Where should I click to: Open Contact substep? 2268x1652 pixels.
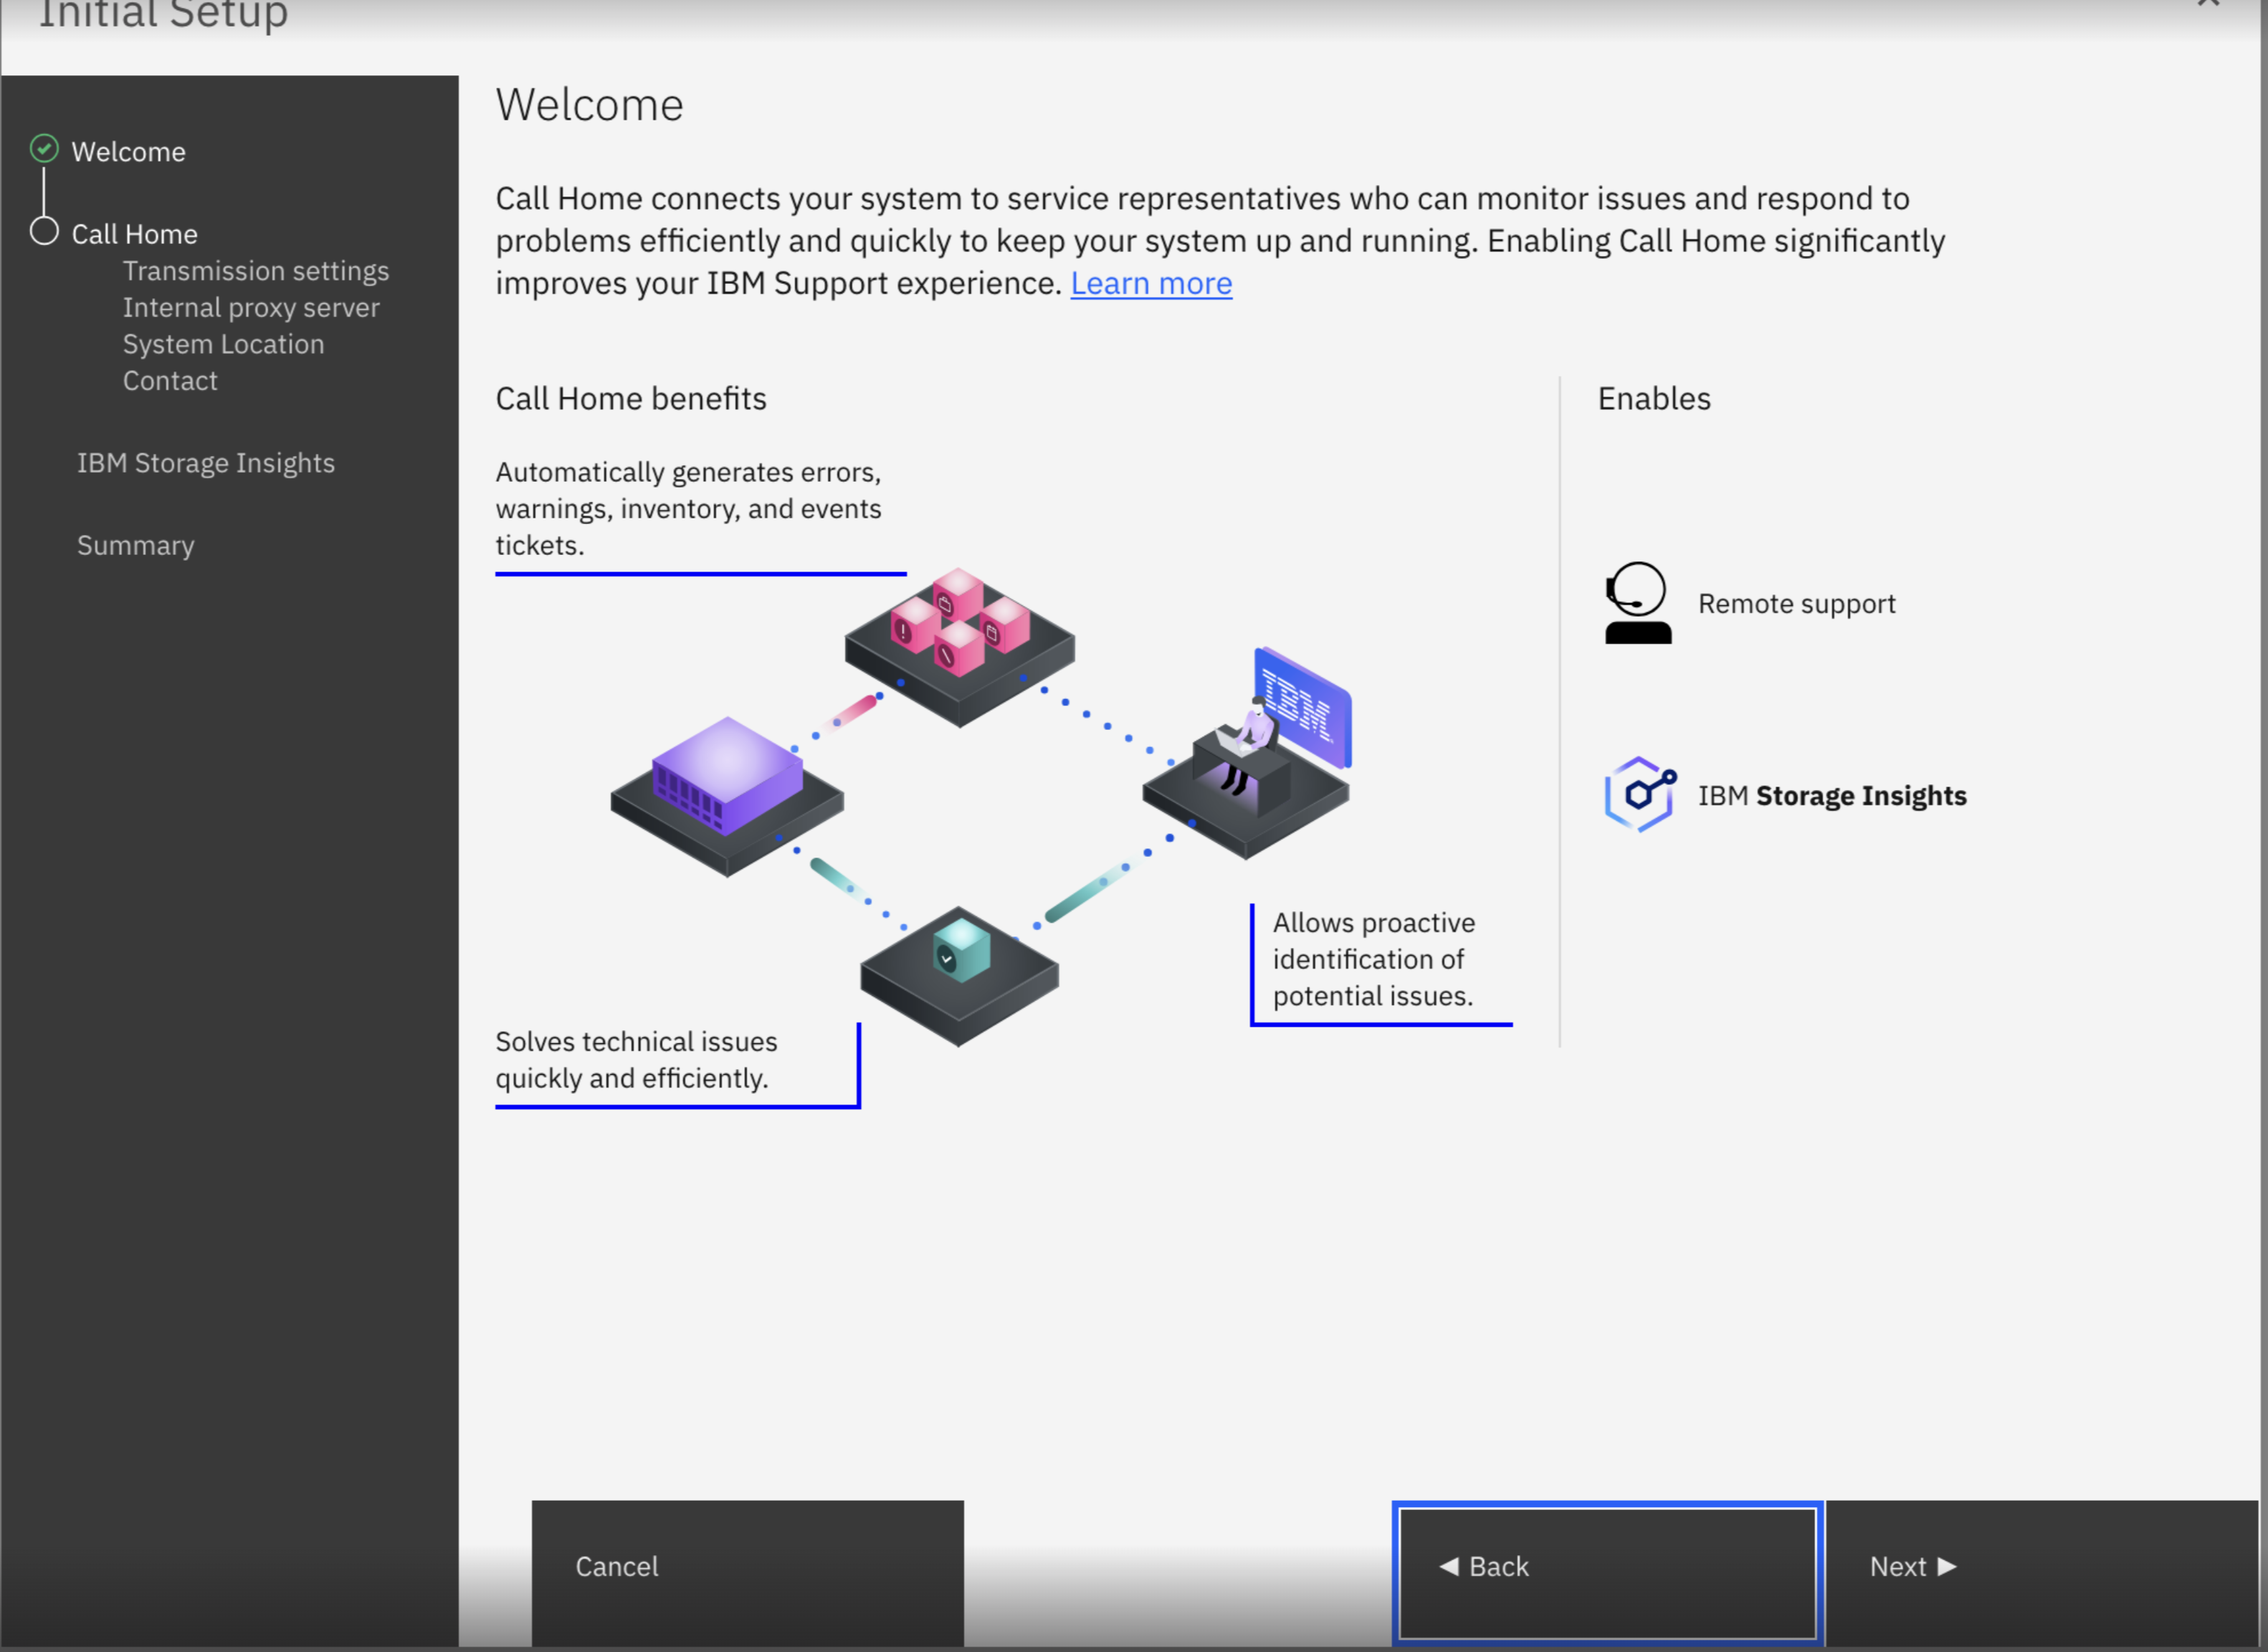(170, 381)
